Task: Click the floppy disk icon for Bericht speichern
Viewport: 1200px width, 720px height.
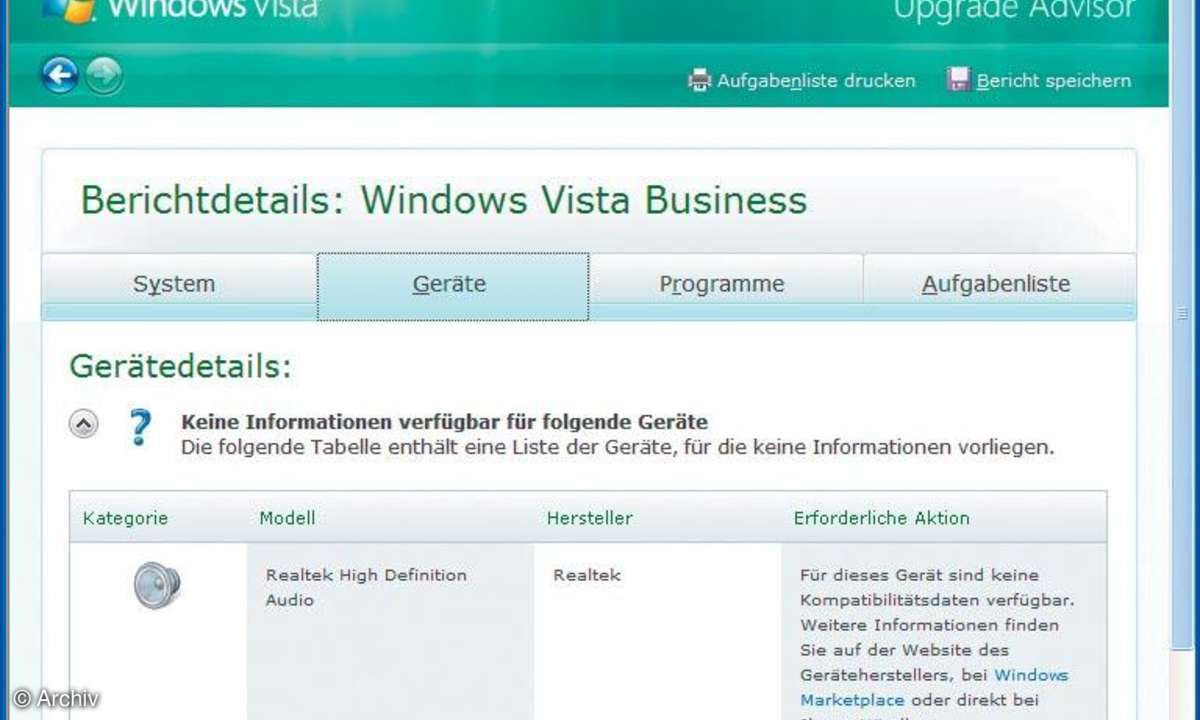Action: [959, 80]
